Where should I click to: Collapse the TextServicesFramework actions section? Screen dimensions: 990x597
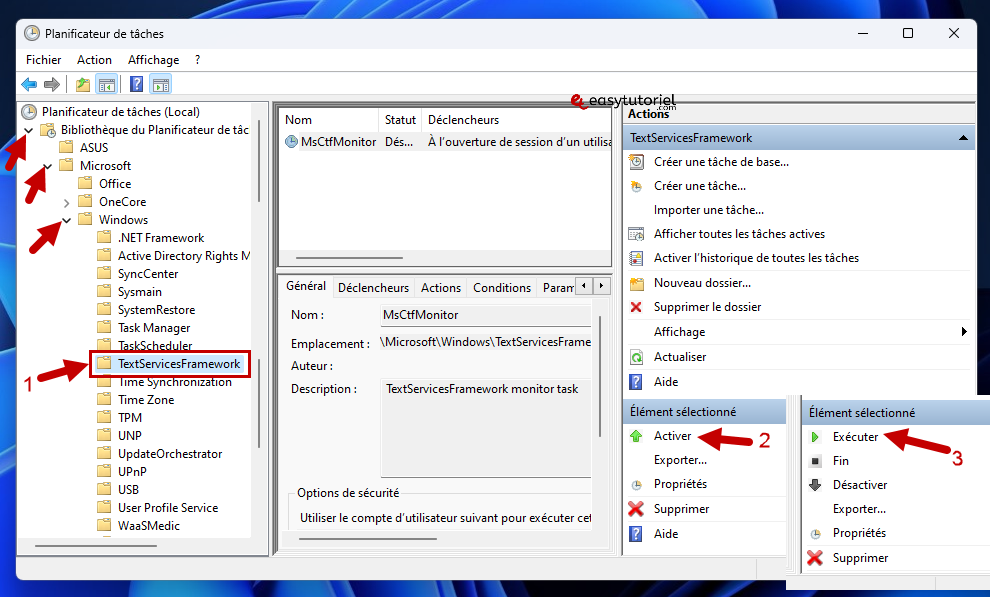(x=963, y=138)
